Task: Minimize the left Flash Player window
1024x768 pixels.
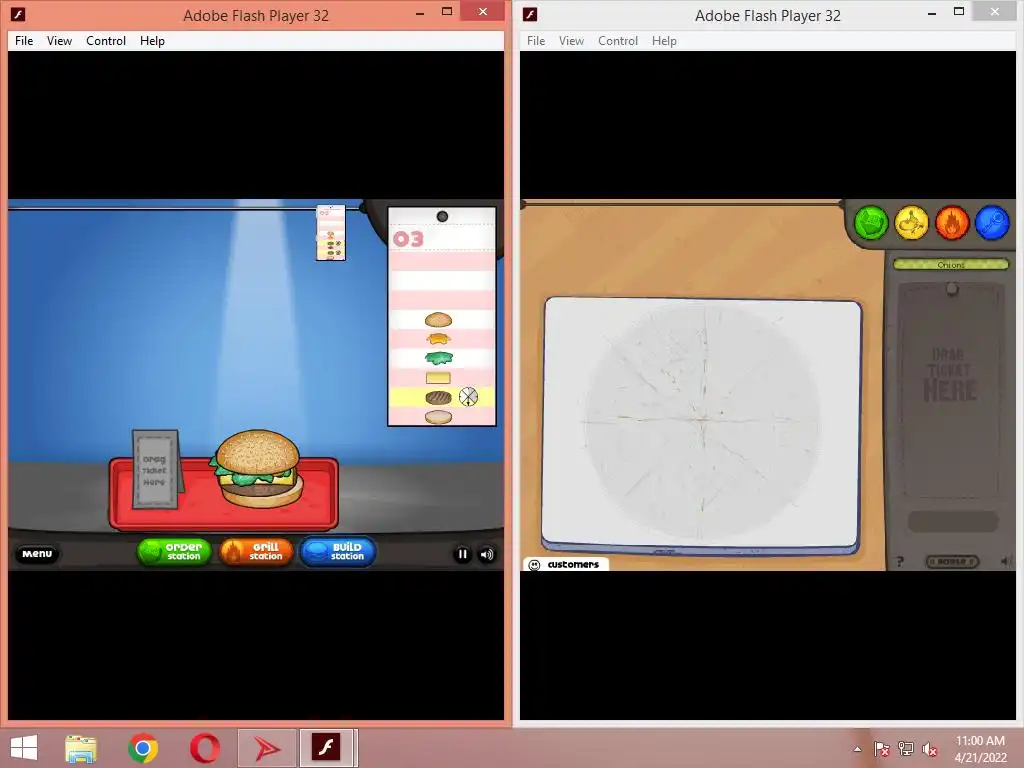Action: click(x=420, y=12)
